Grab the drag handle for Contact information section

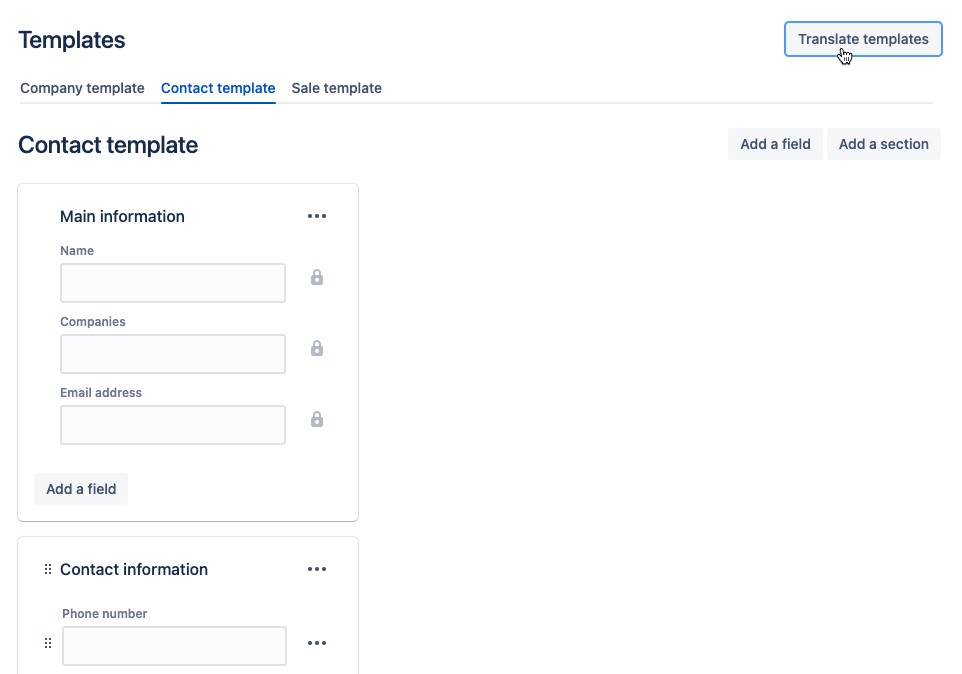(x=47, y=569)
